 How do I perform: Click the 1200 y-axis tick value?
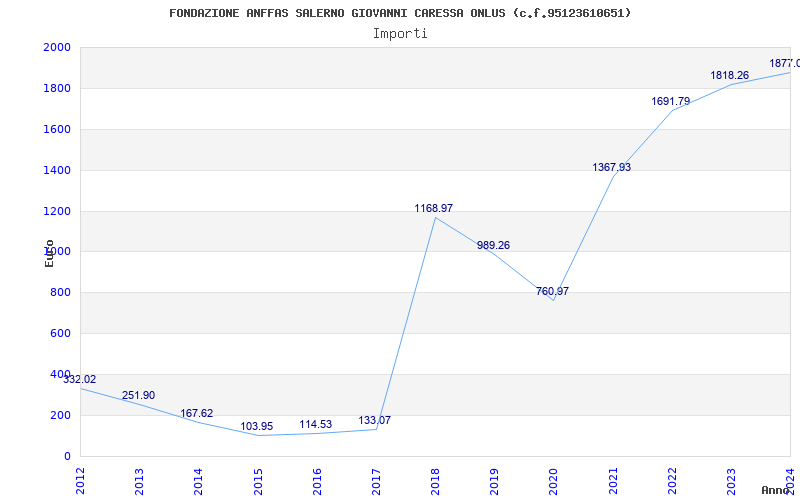click(x=57, y=211)
